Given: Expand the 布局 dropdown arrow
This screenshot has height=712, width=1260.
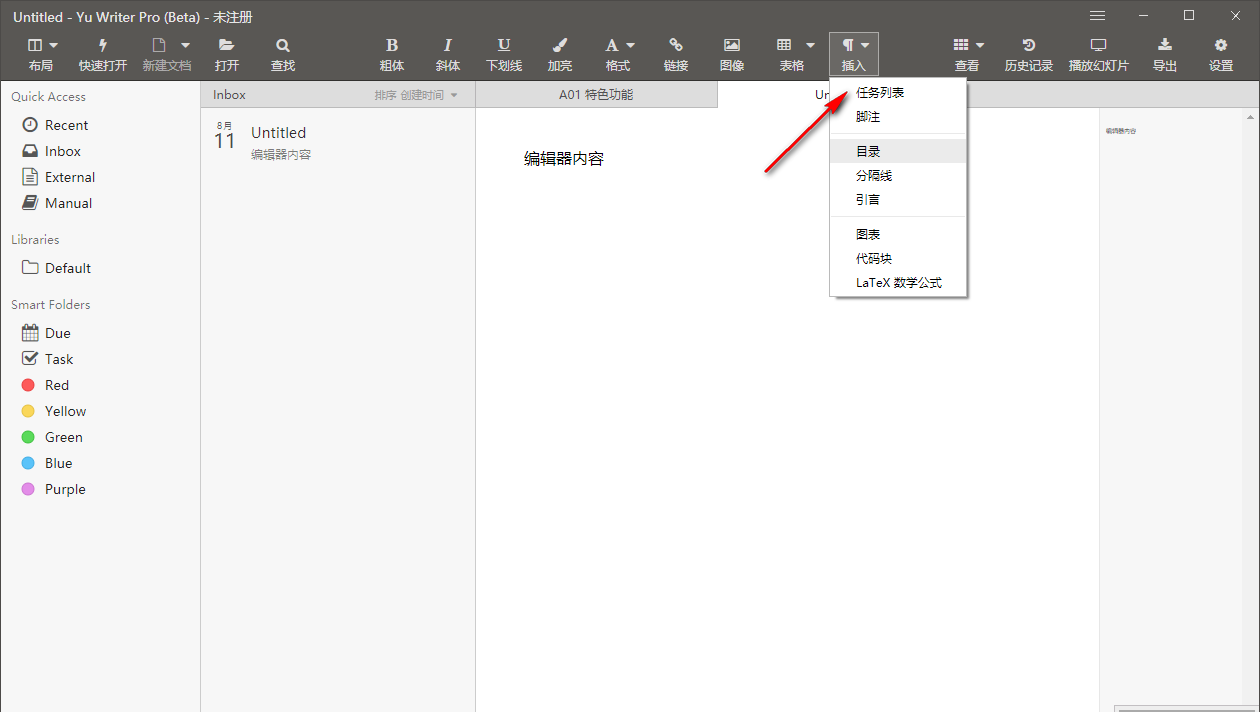Looking at the screenshot, I should pyautogui.click(x=54, y=45).
